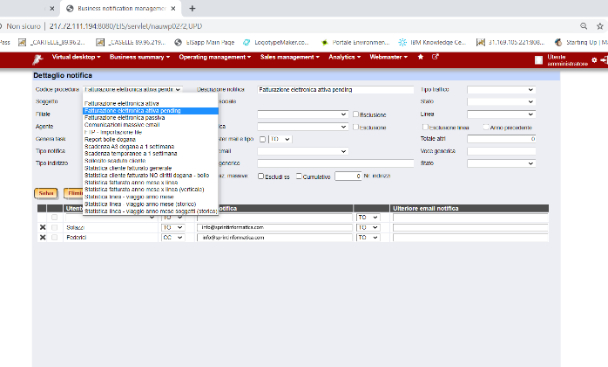
Task: Open the external link icon in navbar
Action: (435, 57)
